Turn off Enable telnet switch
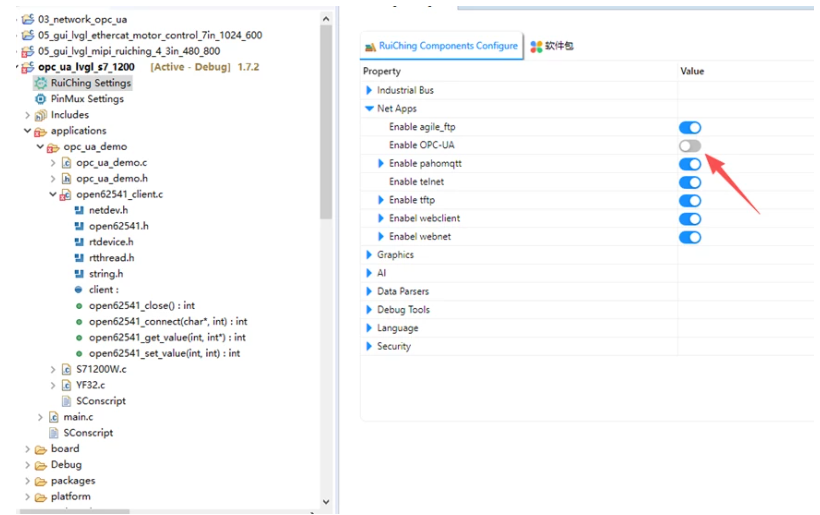 (689, 182)
